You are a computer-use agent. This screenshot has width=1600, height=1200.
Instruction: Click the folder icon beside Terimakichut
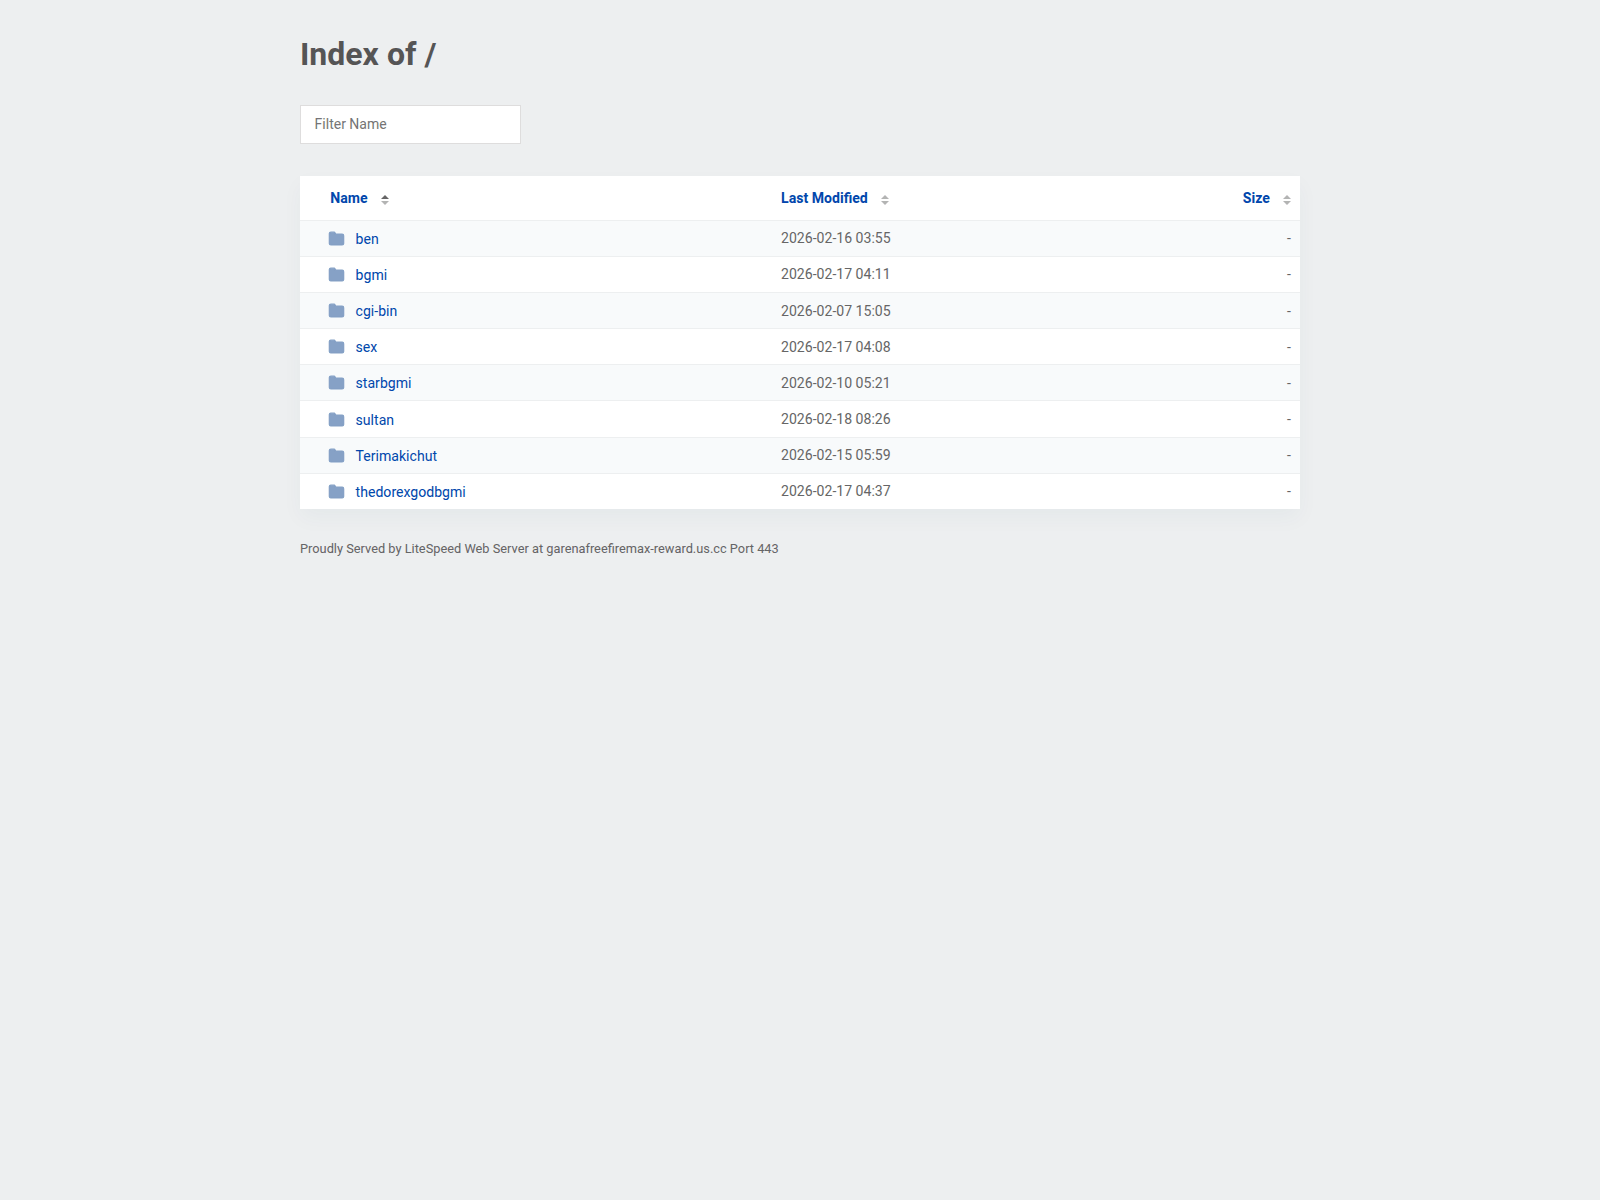coord(337,455)
